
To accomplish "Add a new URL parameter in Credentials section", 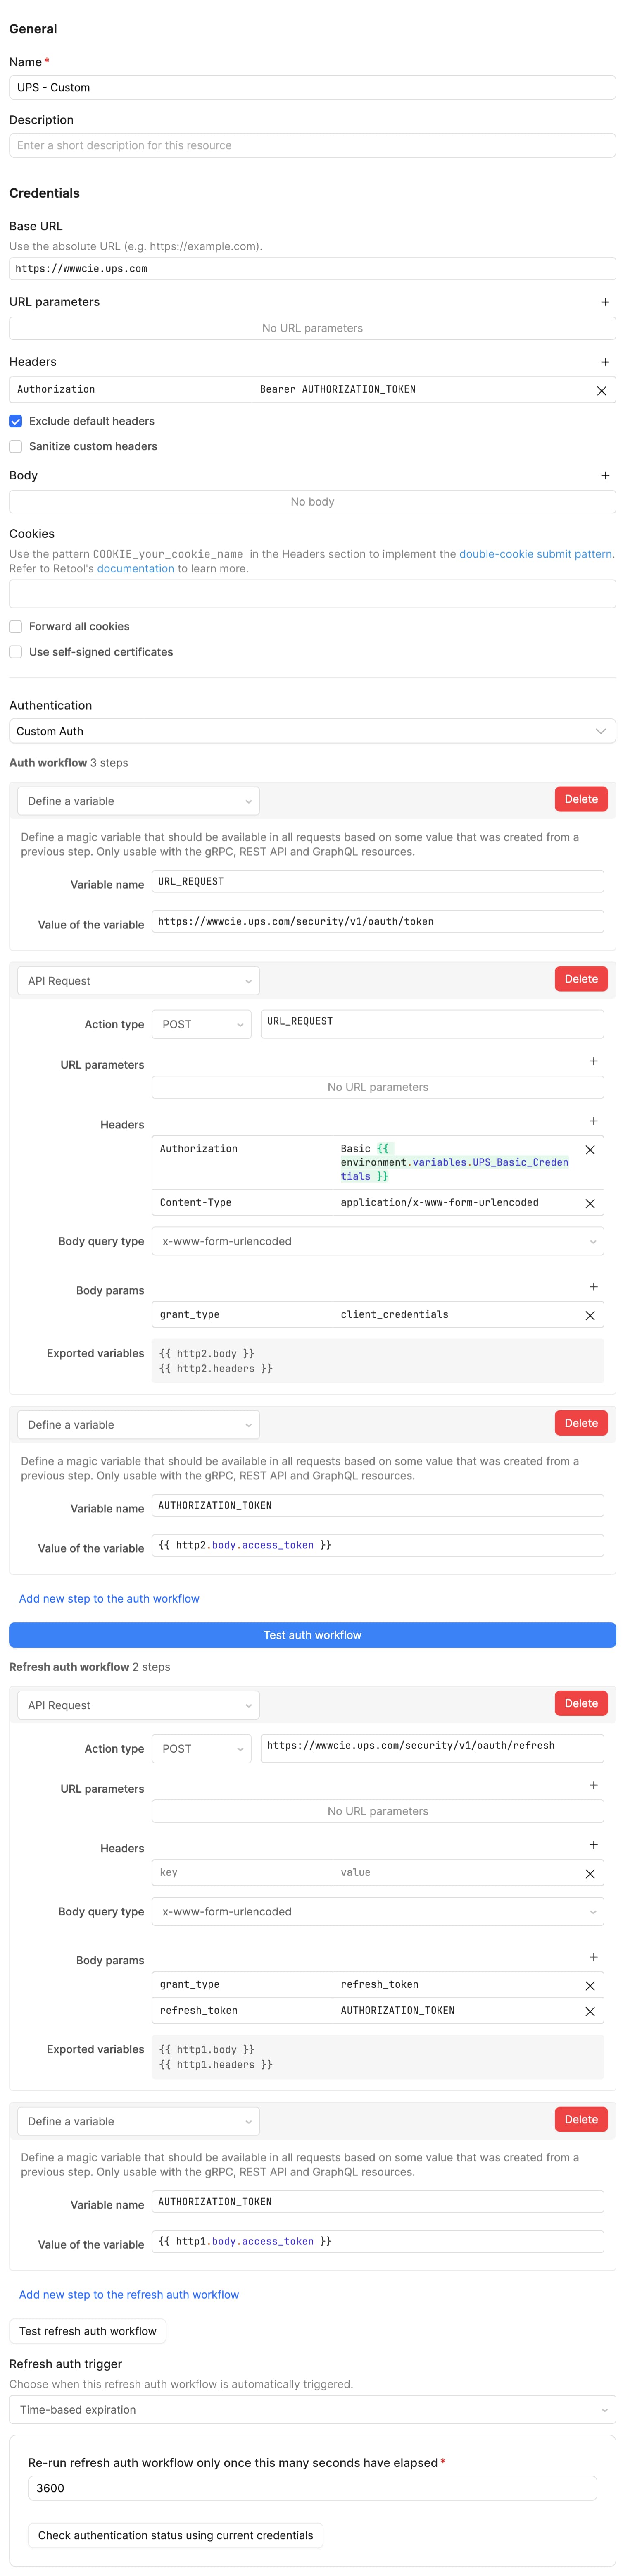I will point(605,302).
